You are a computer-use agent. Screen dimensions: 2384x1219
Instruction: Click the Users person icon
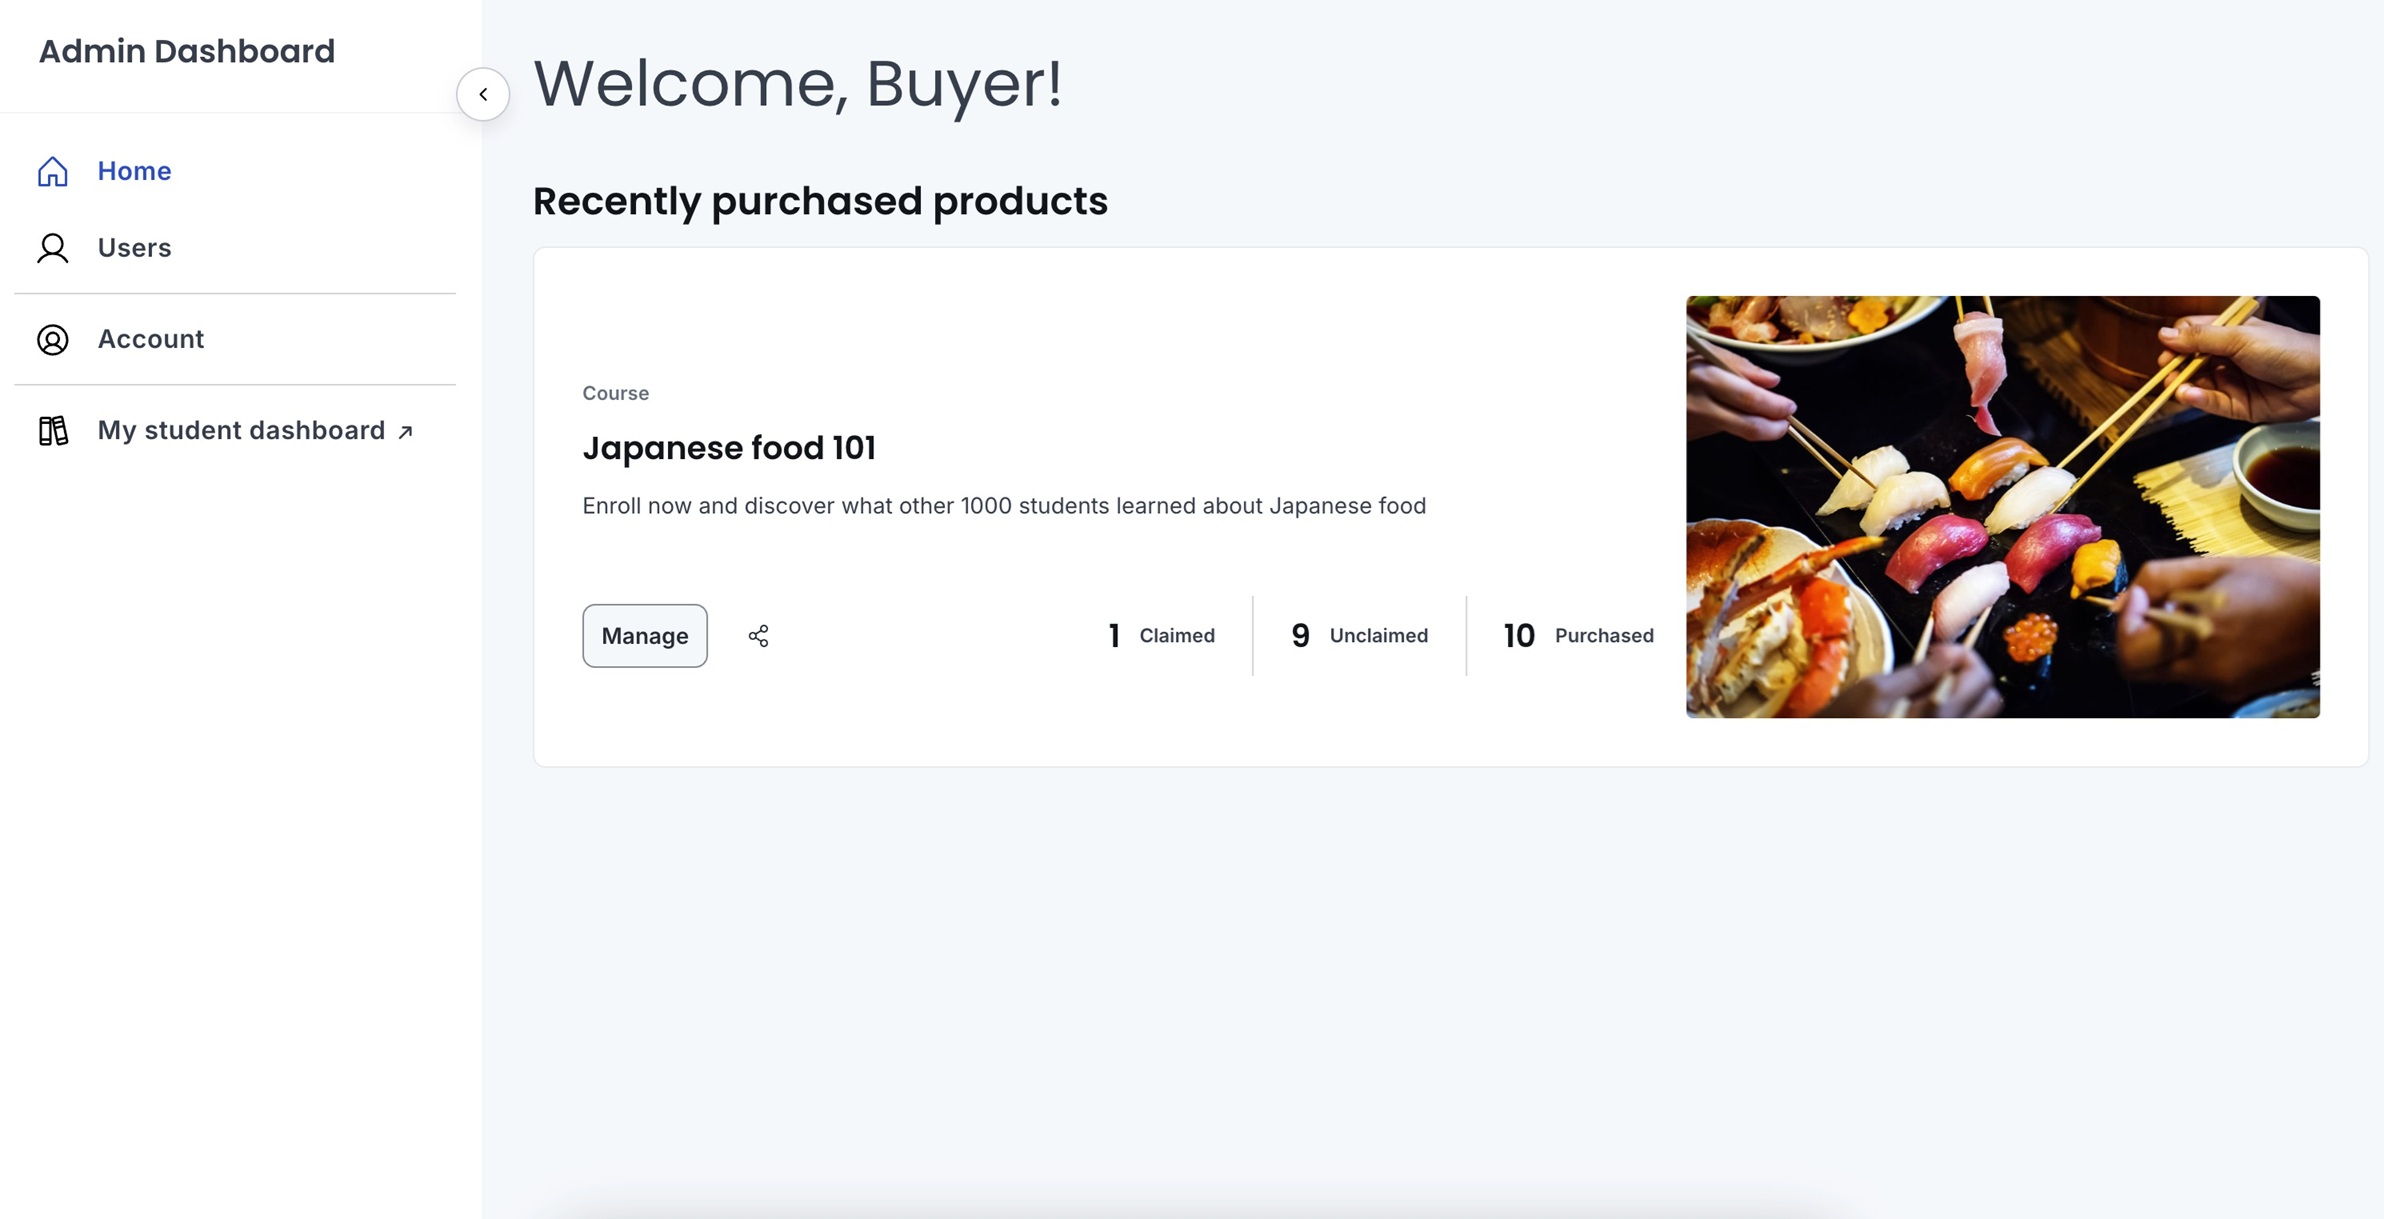(x=53, y=248)
